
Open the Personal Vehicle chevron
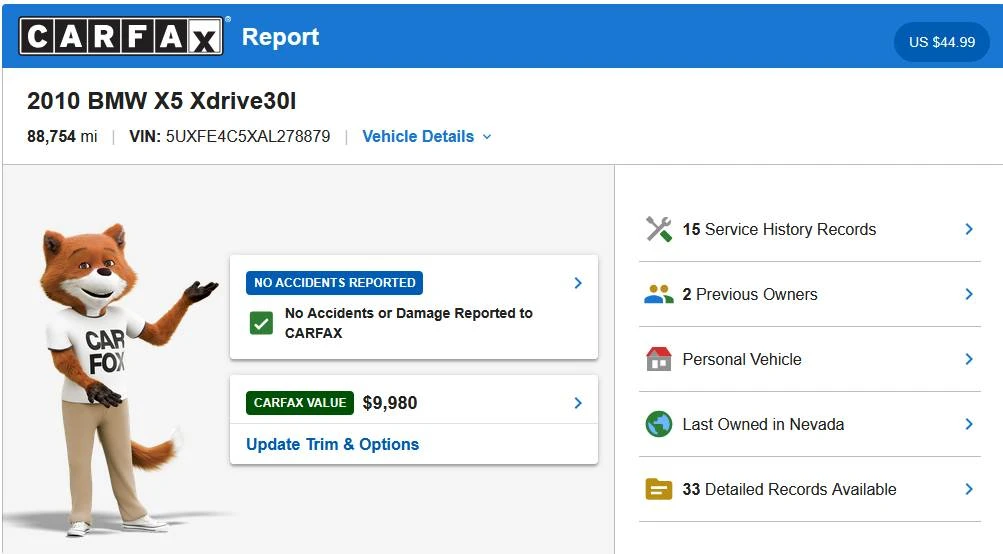(969, 359)
